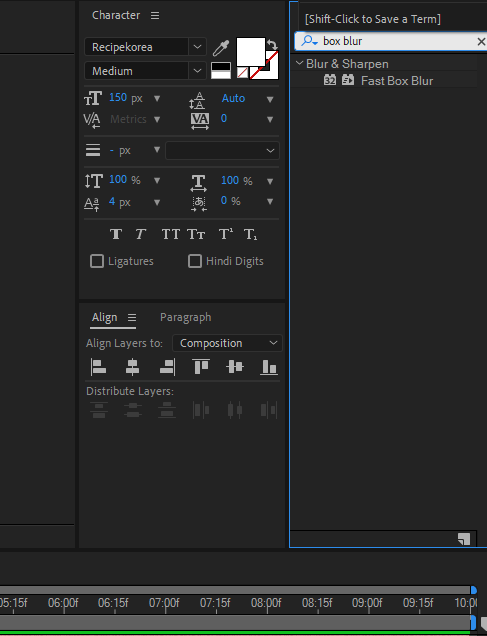
Task: Click the tracking VA icon
Action: click(200, 121)
